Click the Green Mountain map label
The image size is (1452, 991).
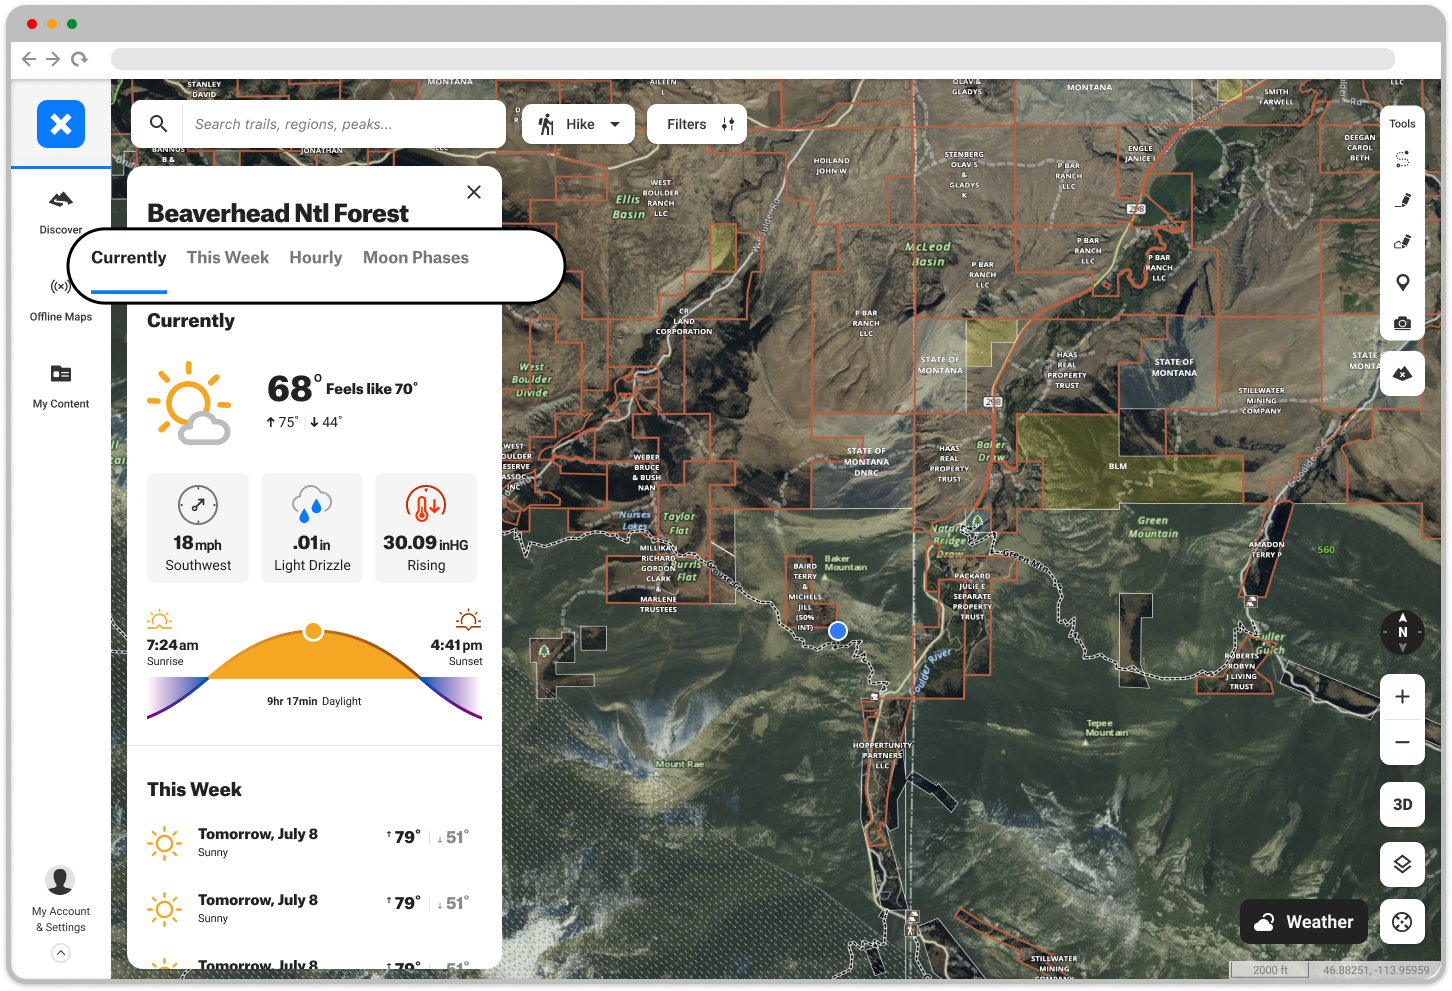pyautogui.click(x=1153, y=527)
